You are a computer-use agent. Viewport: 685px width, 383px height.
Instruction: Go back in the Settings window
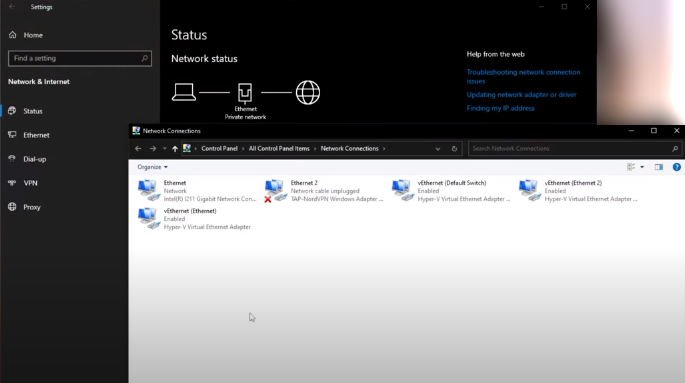pos(12,7)
